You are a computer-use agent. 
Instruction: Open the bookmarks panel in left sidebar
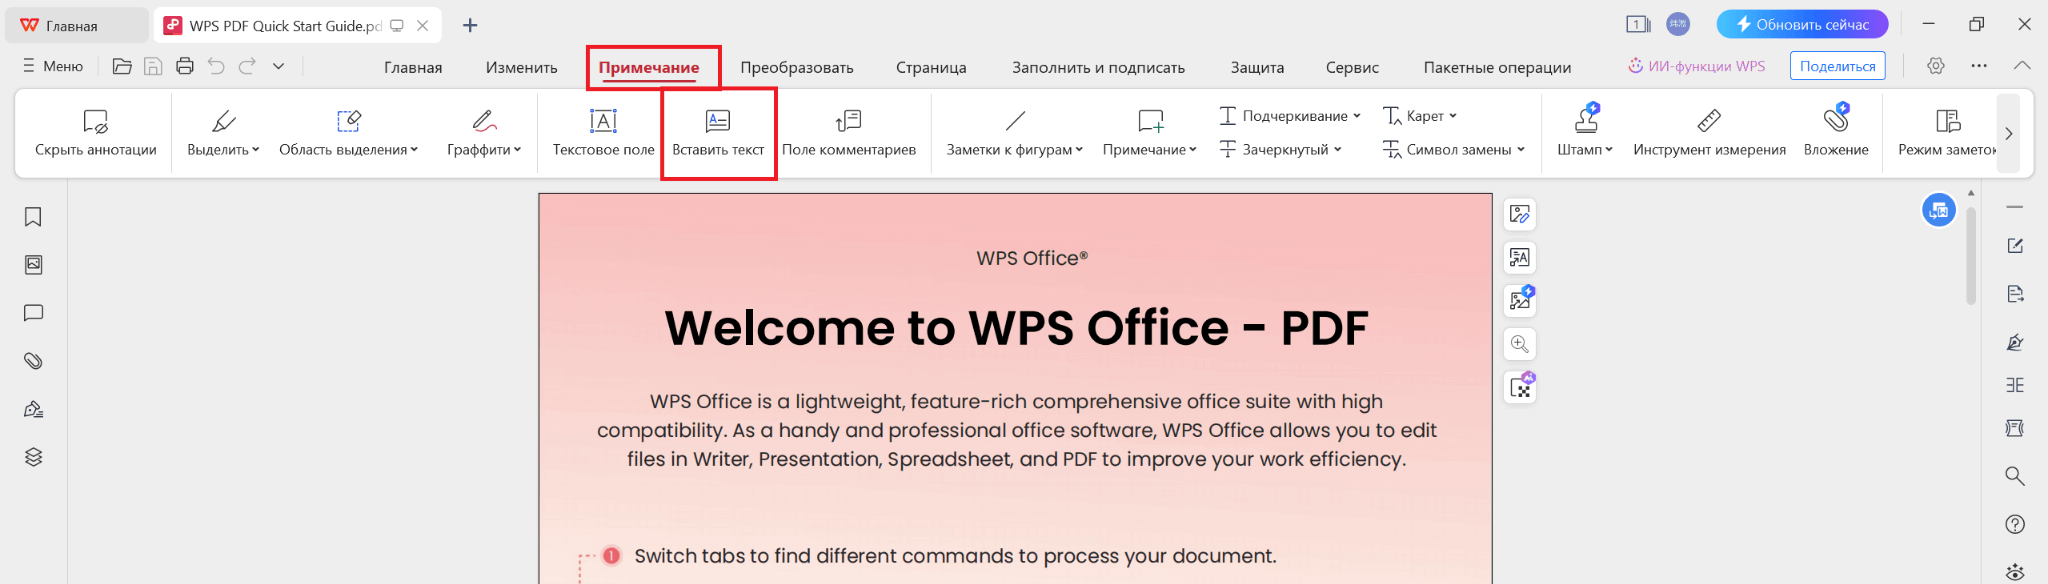point(33,217)
